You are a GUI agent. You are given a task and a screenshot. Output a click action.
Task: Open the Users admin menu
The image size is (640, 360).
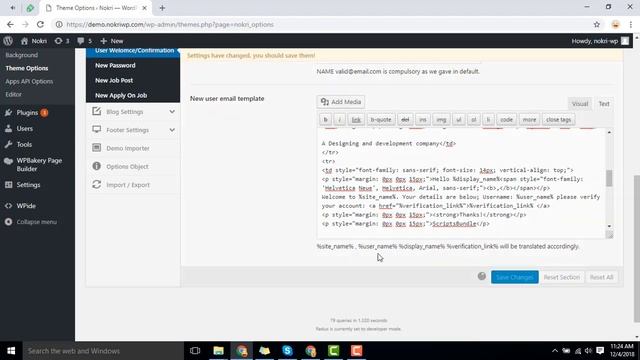(24, 129)
